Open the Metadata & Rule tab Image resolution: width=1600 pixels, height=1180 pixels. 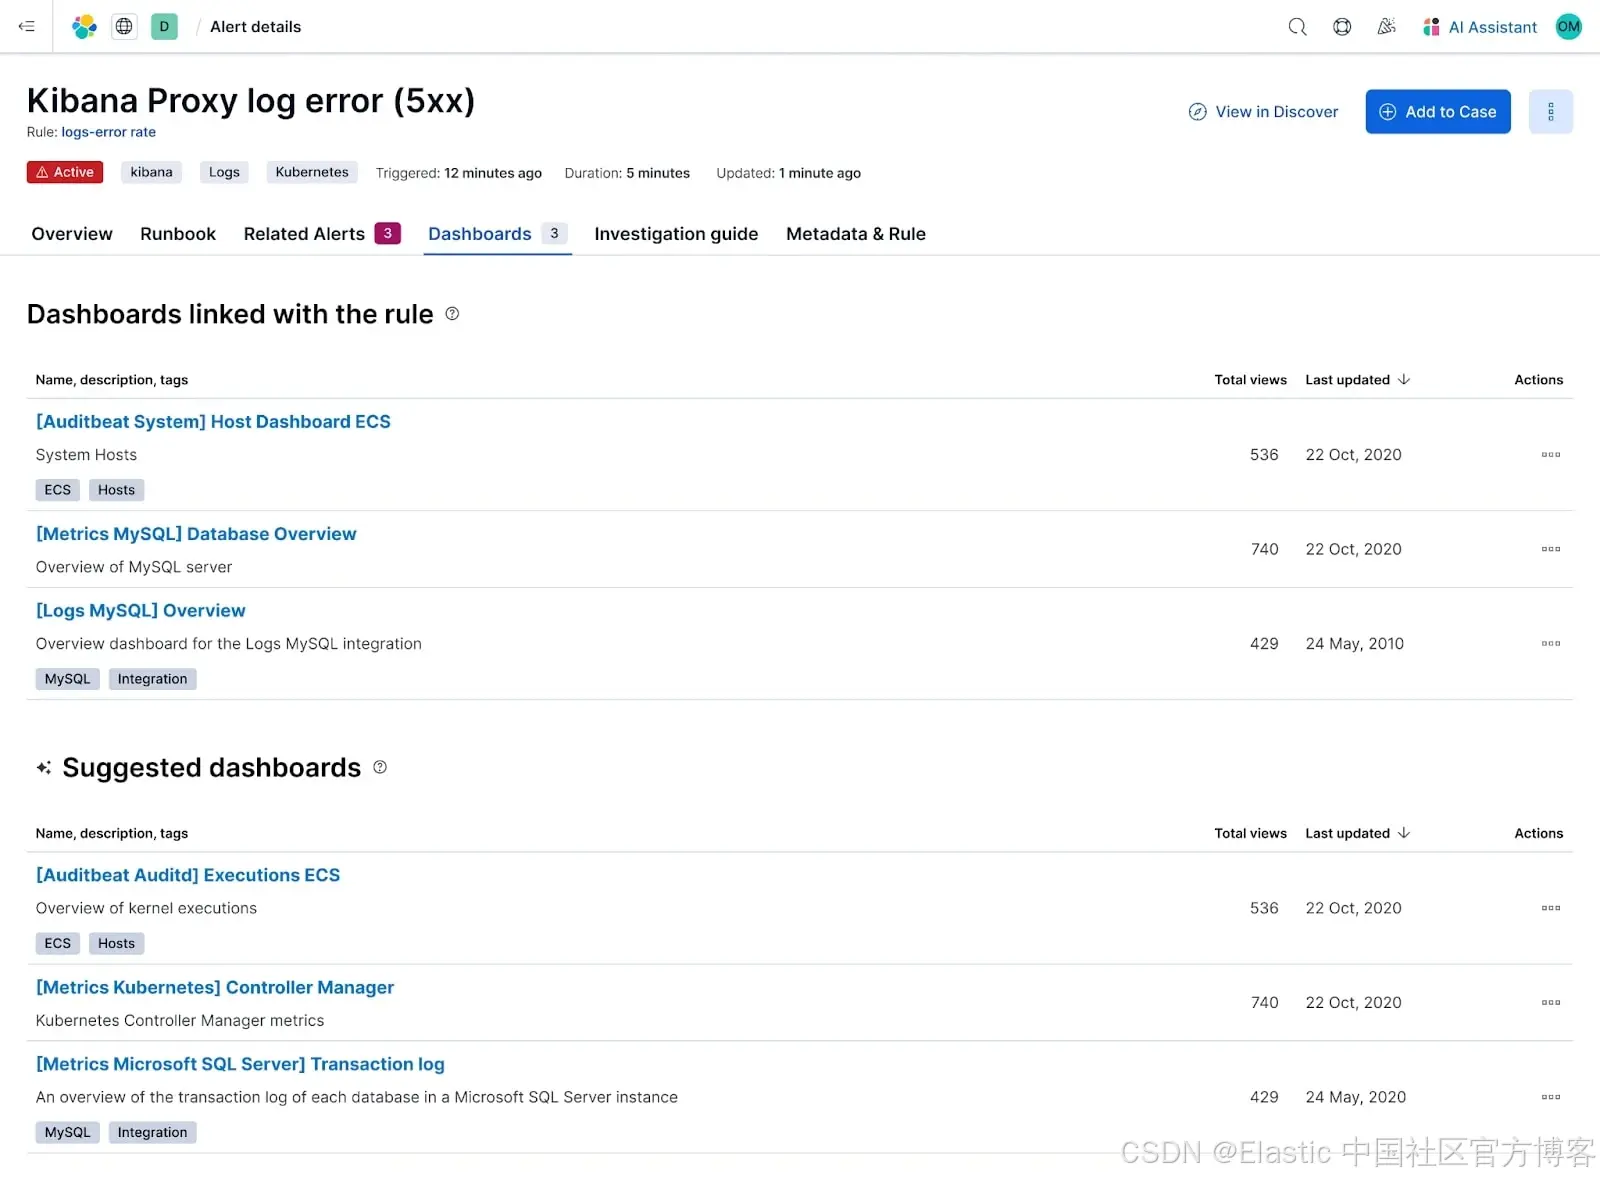pyautogui.click(x=856, y=234)
